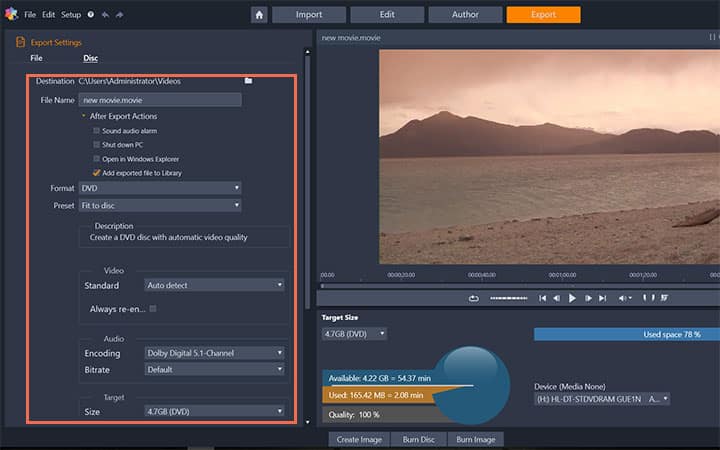The height and width of the screenshot is (450, 720).
Task: Open the Format DVD dropdown
Action: tap(160, 188)
